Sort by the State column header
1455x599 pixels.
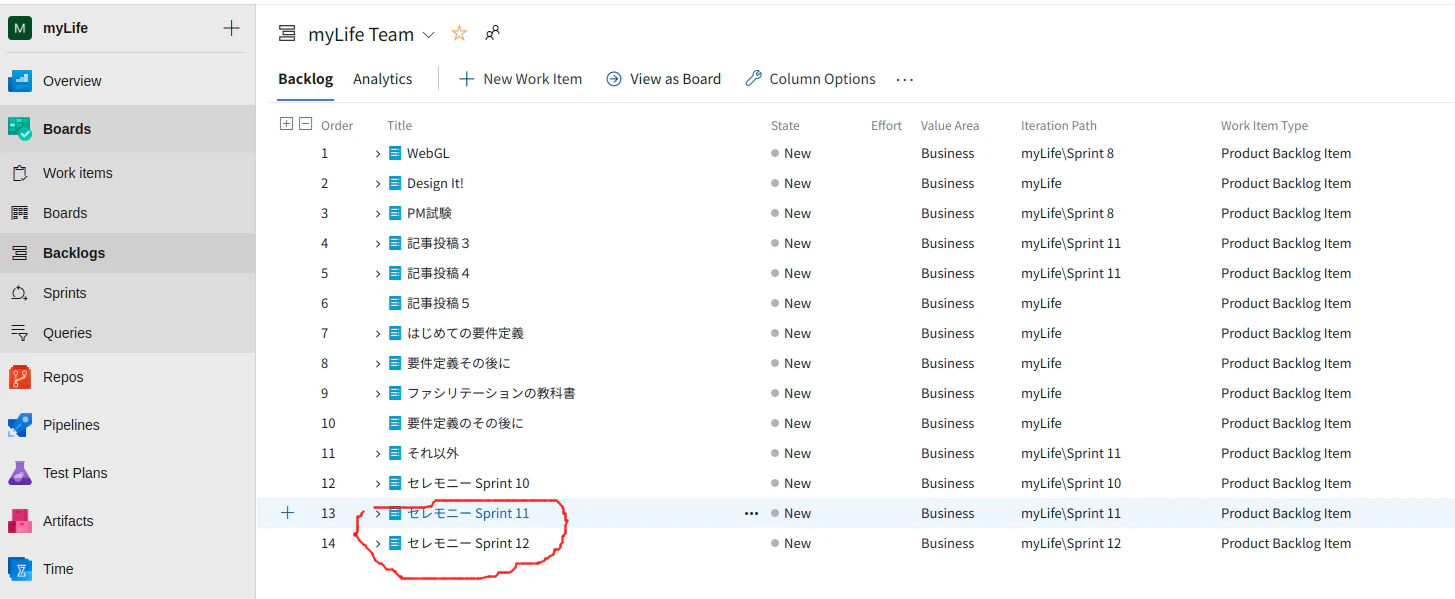pyautogui.click(x=785, y=126)
